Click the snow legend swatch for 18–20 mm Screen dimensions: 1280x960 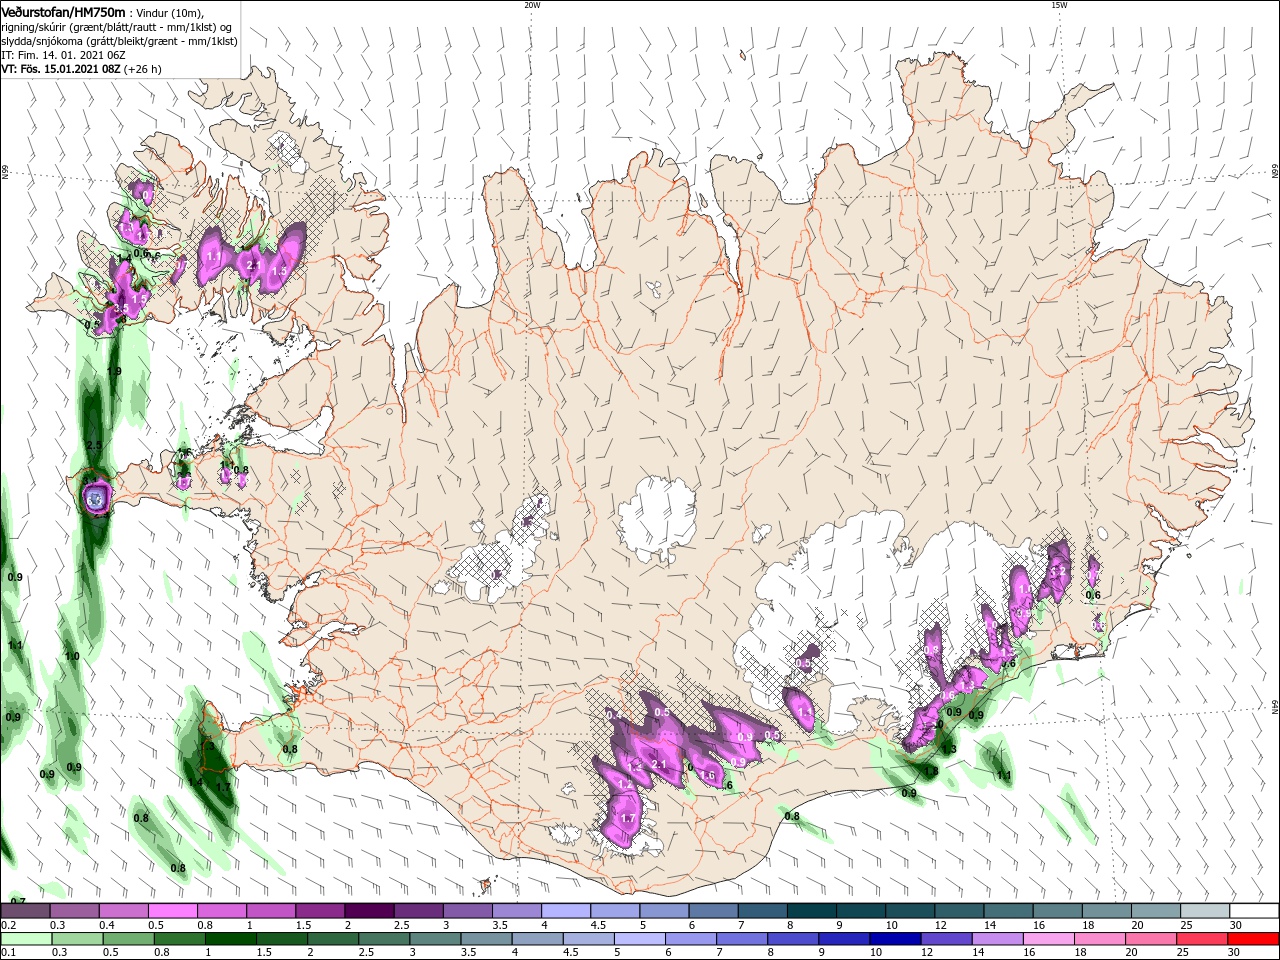tap(1106, 911)
